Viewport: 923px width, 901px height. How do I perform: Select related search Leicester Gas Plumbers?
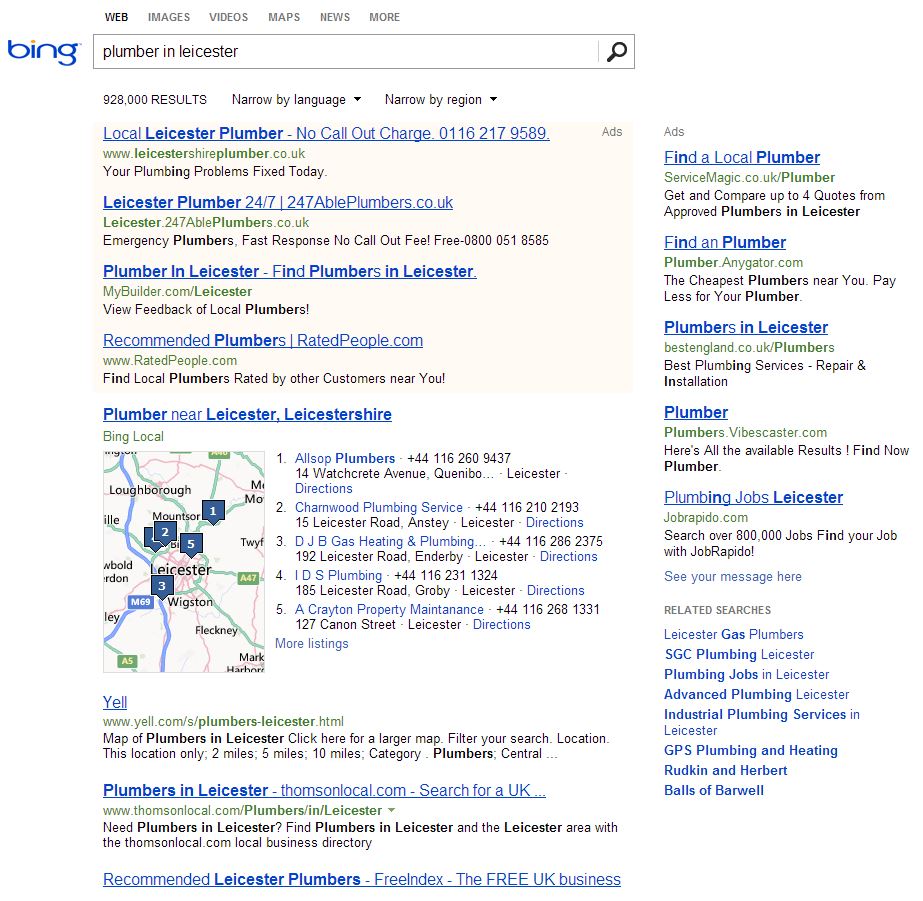coord(733,634)
